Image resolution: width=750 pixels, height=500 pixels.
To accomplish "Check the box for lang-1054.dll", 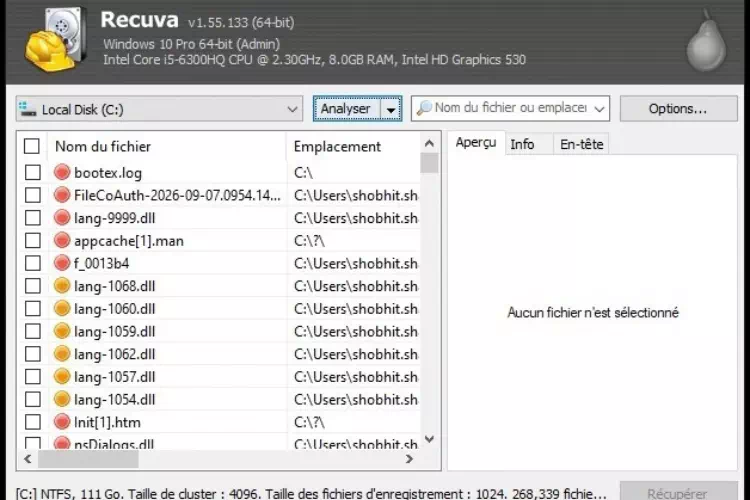I will pos(33,399).
